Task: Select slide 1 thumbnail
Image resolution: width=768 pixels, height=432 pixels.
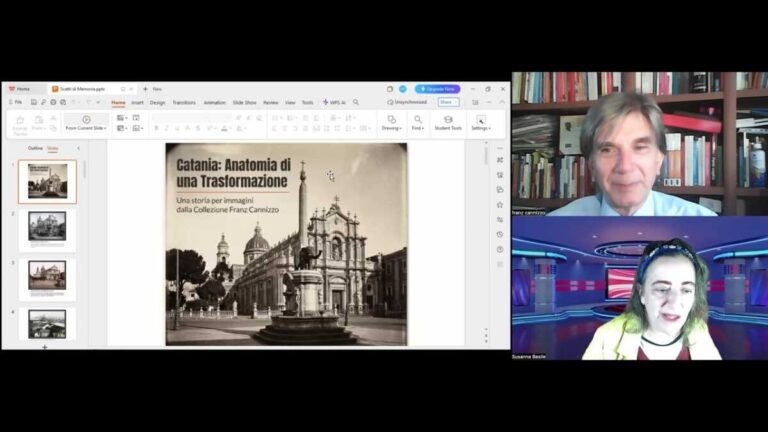Action: pos(48,181)
